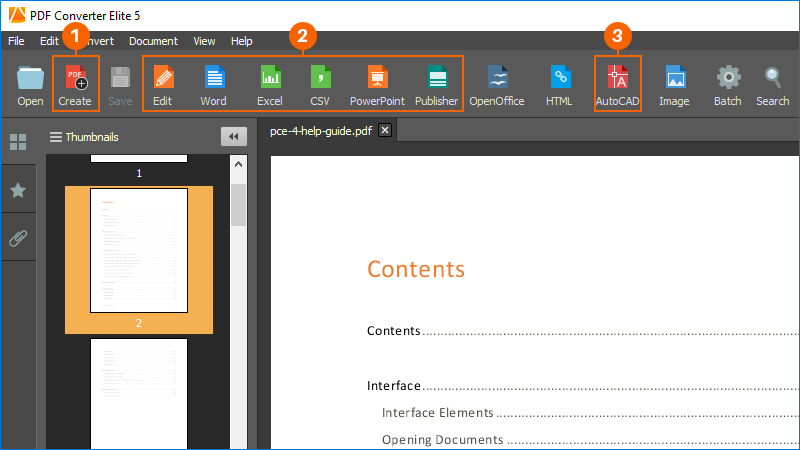Select the OpenOffice conversion icon
This screenshot has height=450, width=800.
497,78
